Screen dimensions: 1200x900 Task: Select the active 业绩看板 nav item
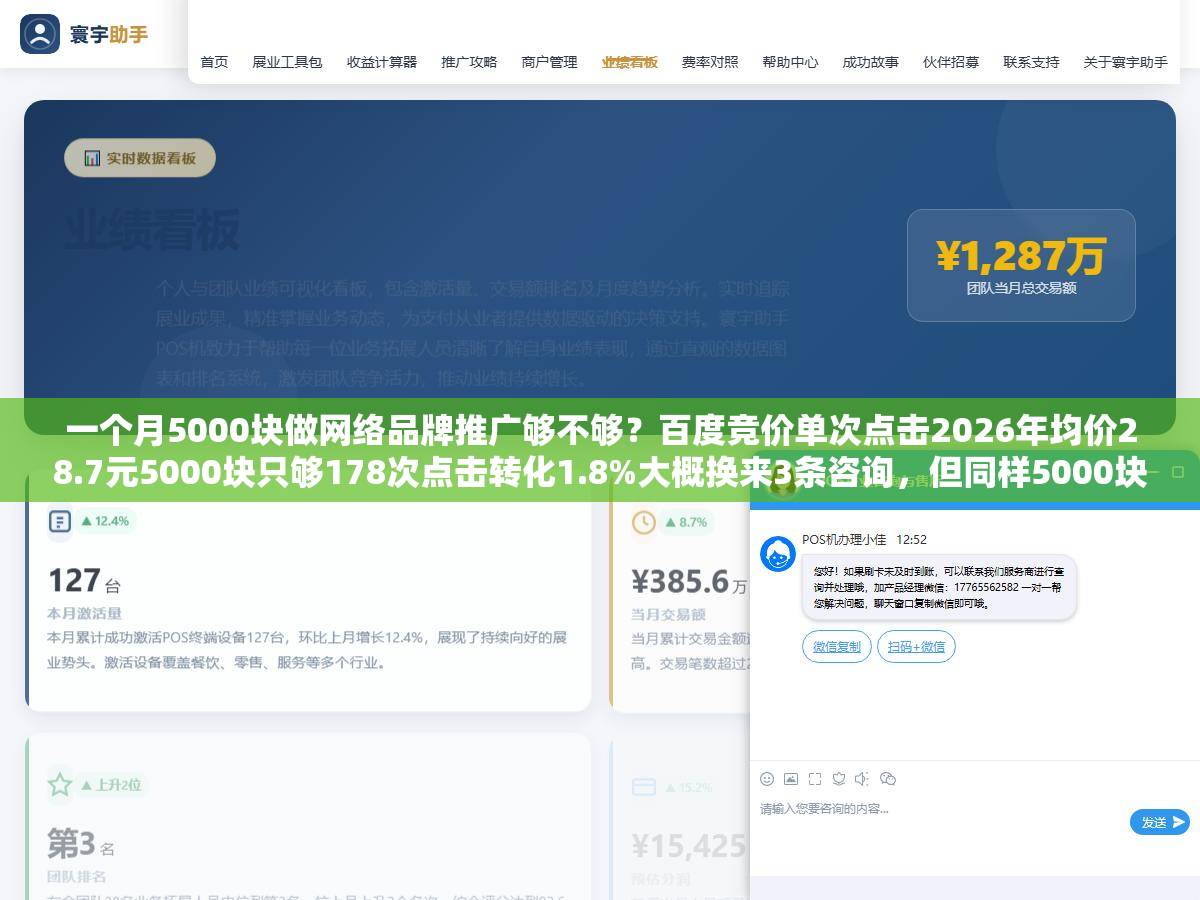630,62
